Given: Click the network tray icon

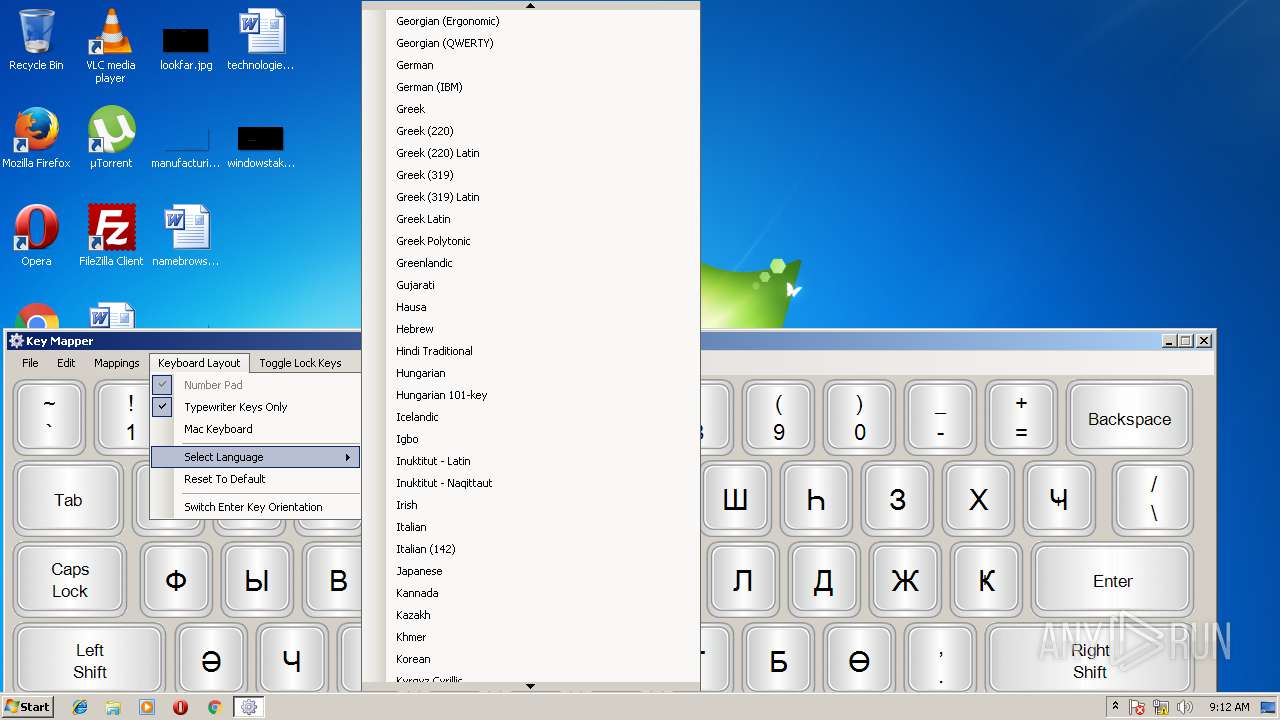Looking at the screenshot, I should click(1161, 707).
